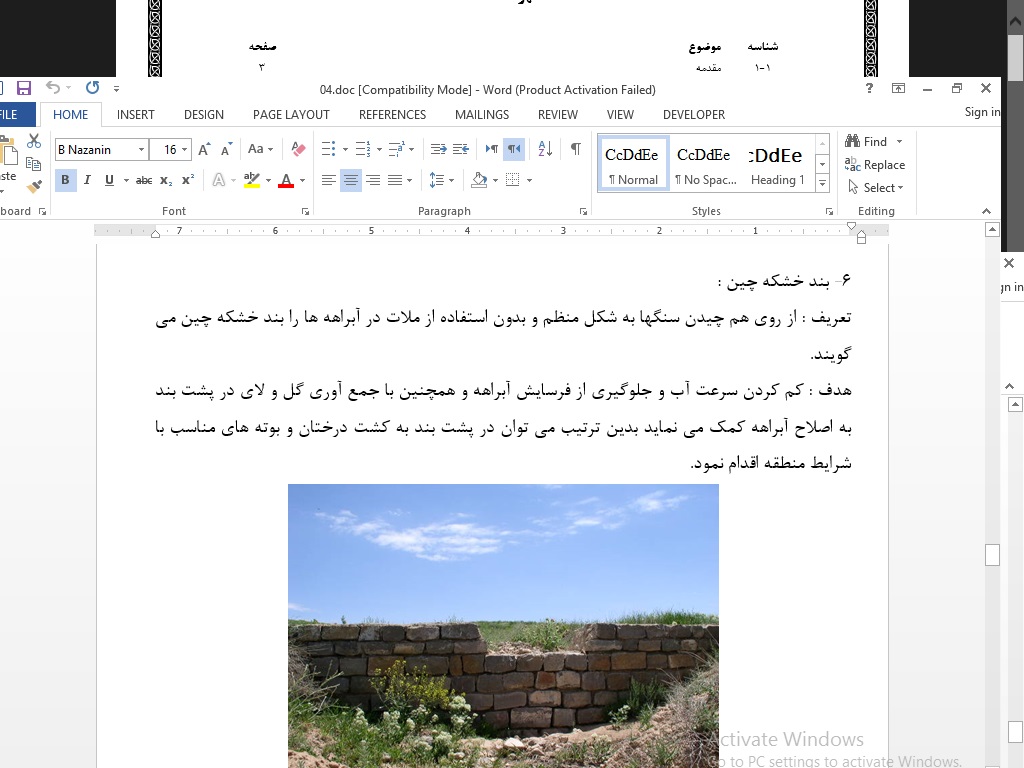The width and height of the screenshot is (1024, 768).
Task: Cut selection with the Scissors icon
Action: pos(33,142)
